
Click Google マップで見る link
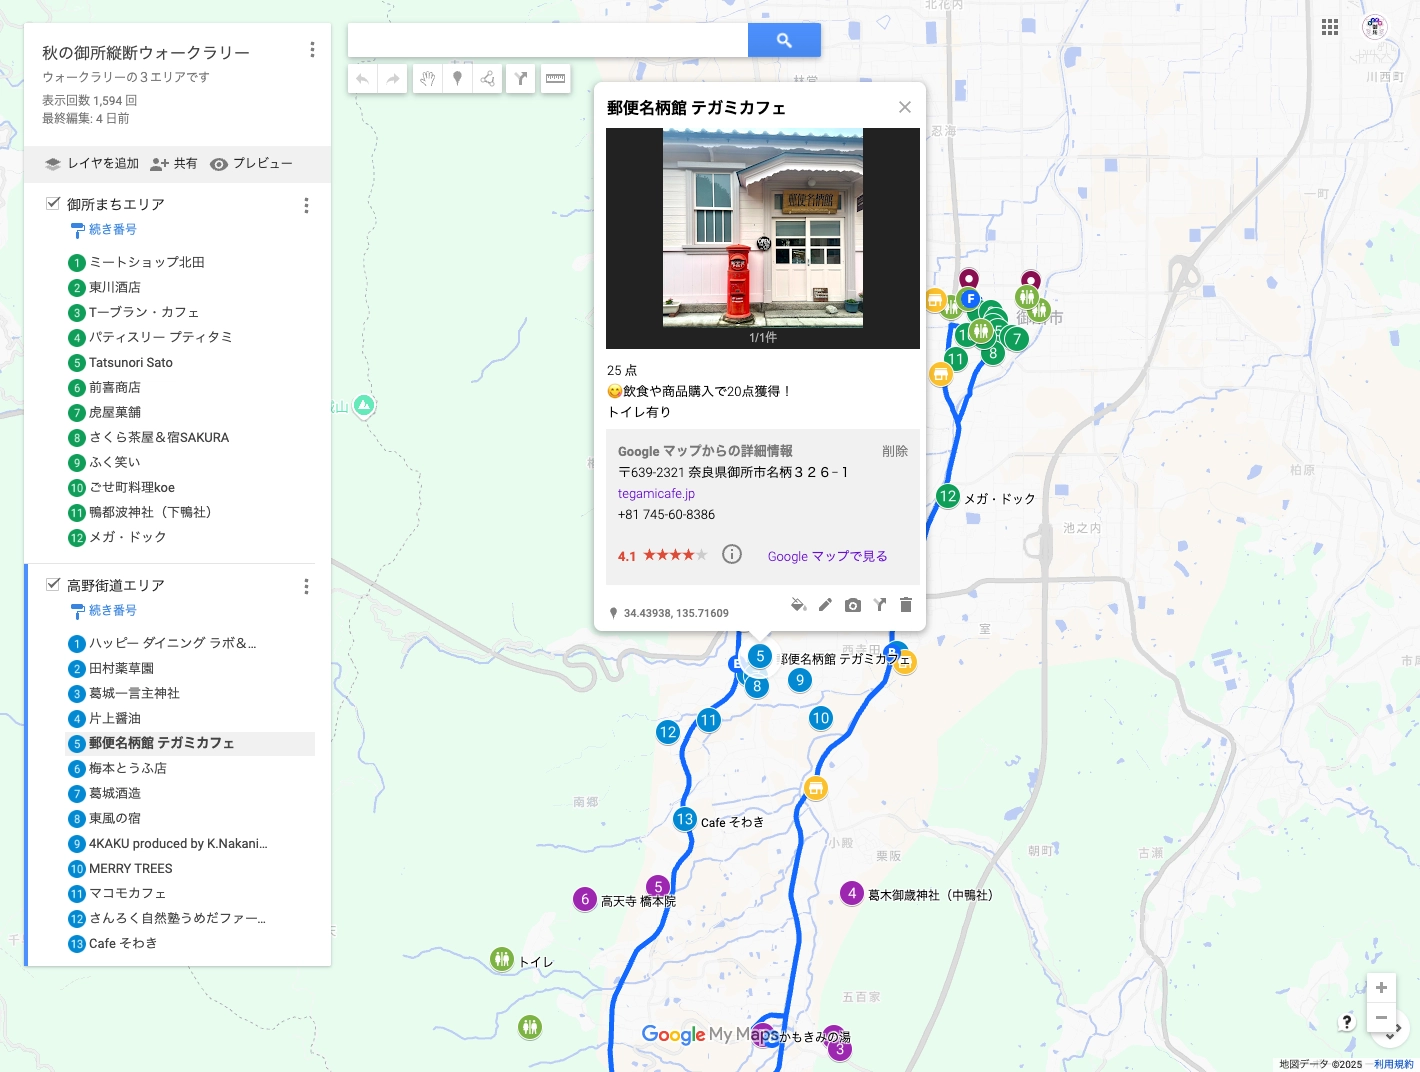point(827,557)
